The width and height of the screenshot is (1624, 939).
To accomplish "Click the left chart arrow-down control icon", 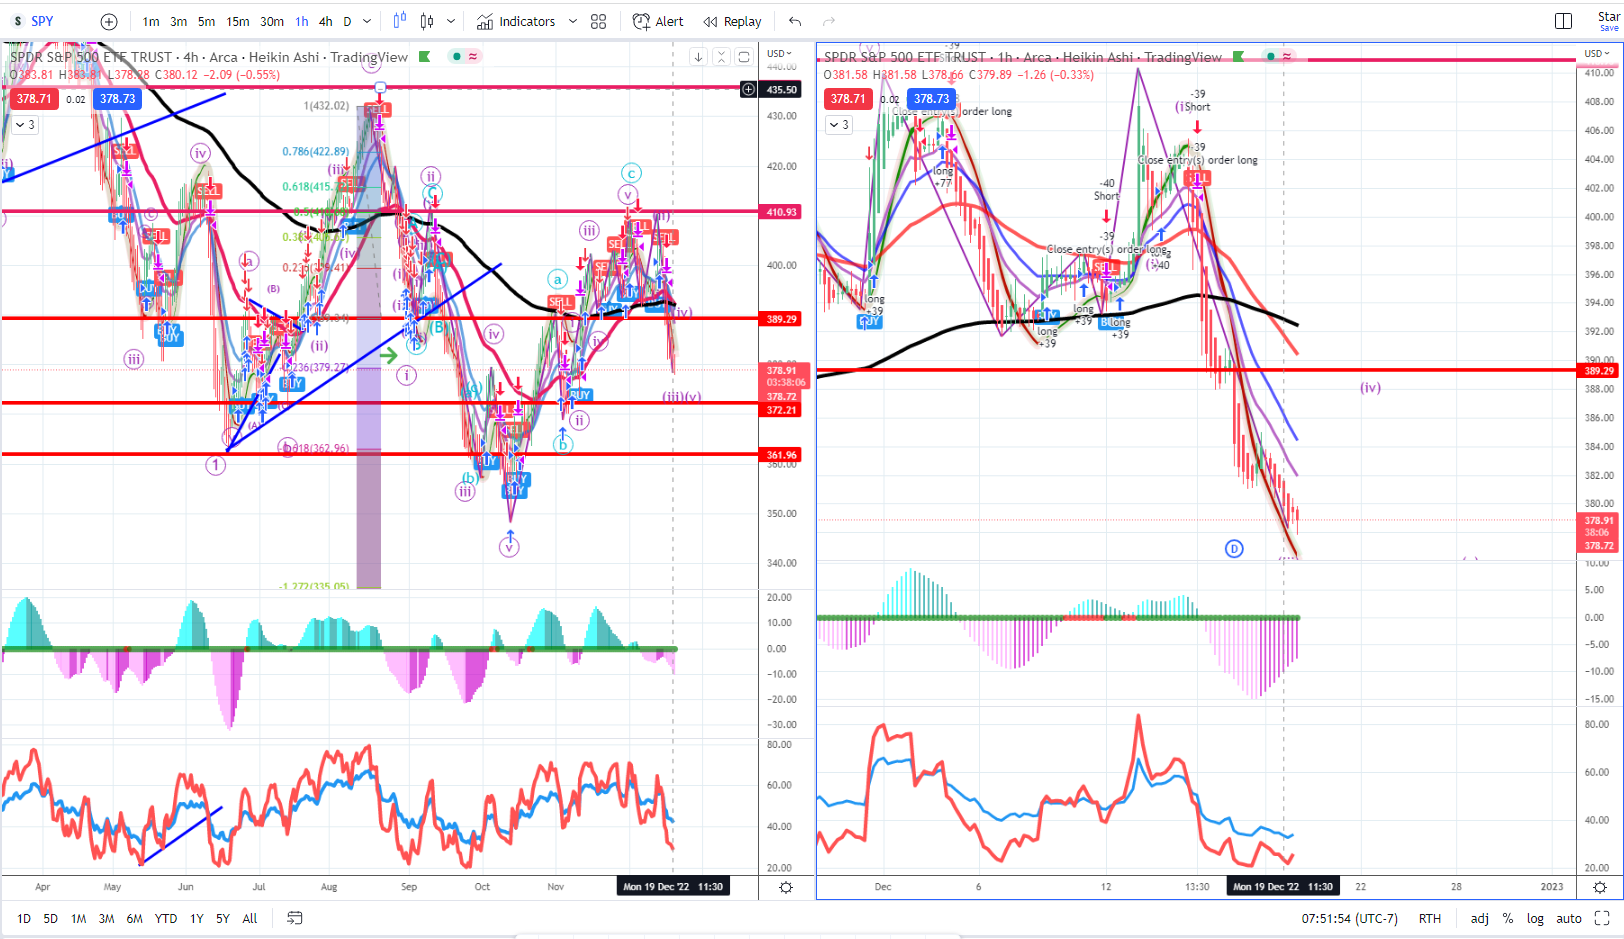I will [x=698, y=57].
